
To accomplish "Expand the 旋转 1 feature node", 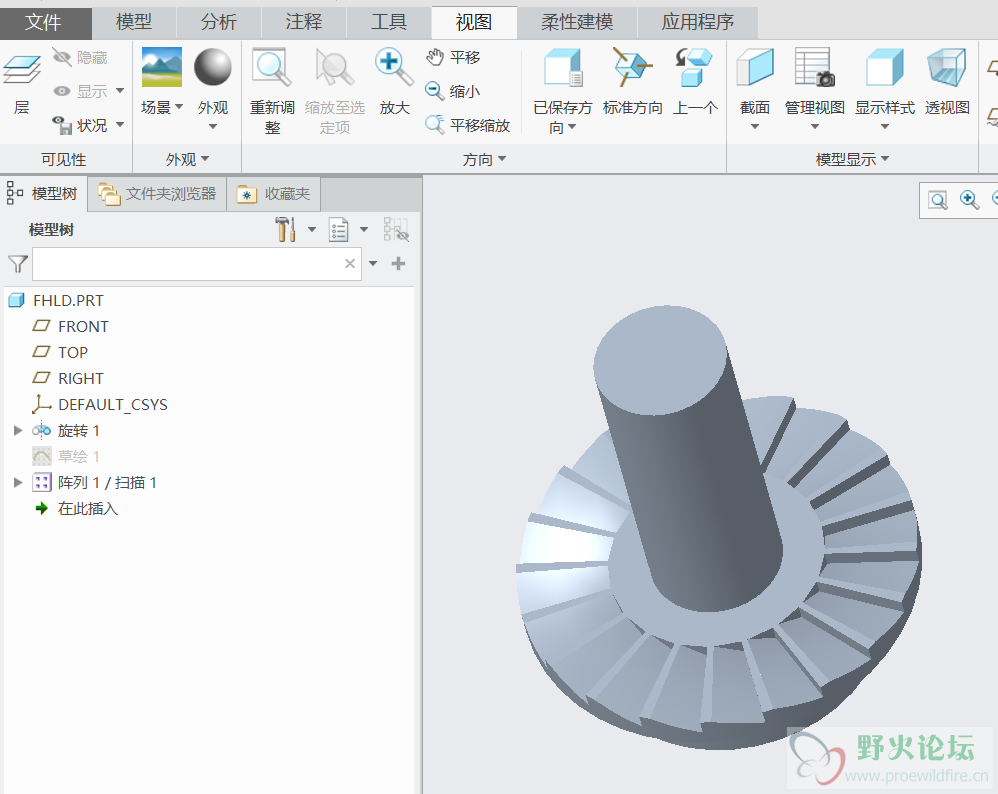I will [18, 431].
